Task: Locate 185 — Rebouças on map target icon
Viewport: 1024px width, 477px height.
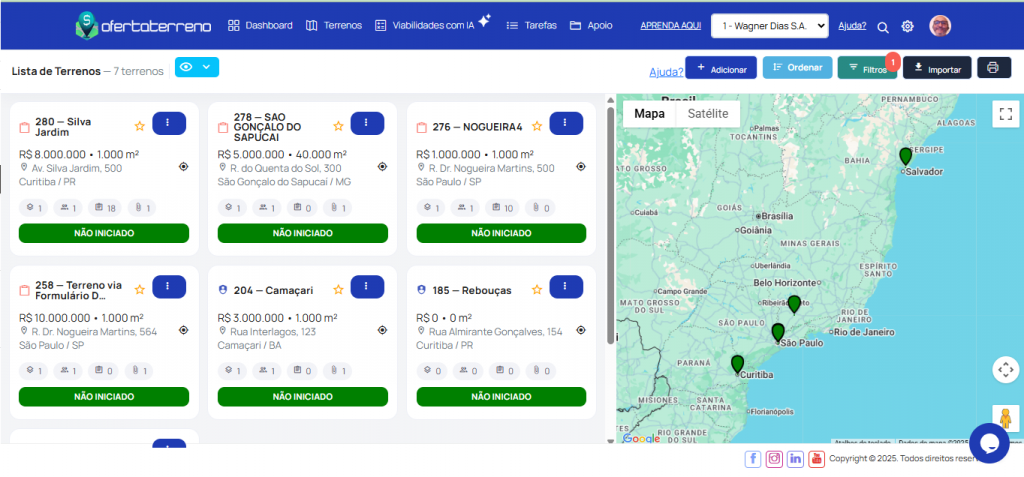Action: click(581, 330)
